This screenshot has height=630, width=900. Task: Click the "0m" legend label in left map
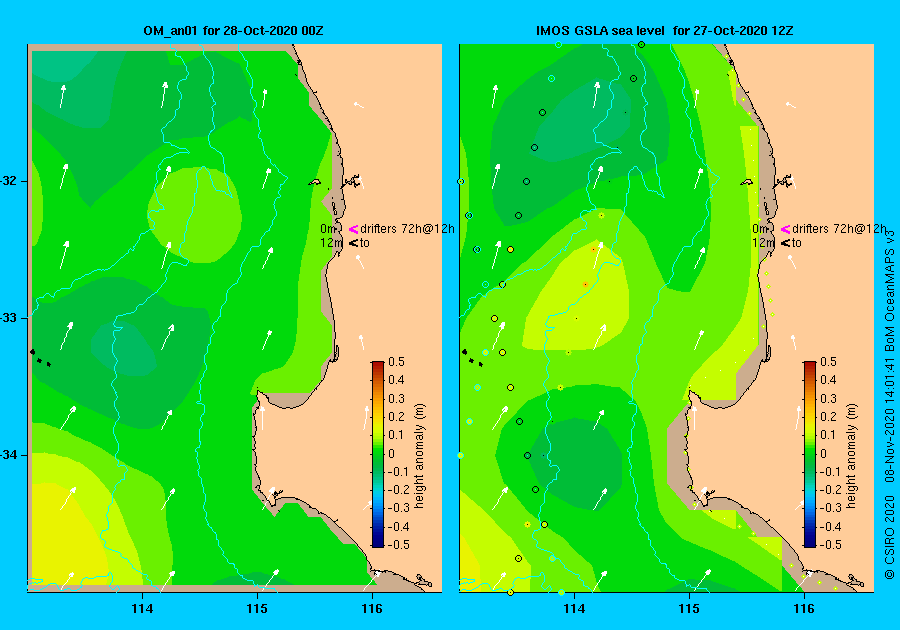(x=328, y=229)
